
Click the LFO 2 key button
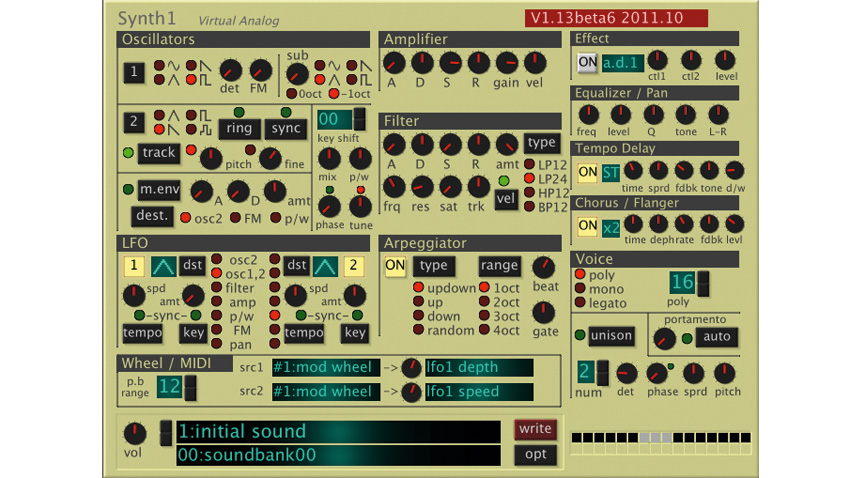click(355, 333)
